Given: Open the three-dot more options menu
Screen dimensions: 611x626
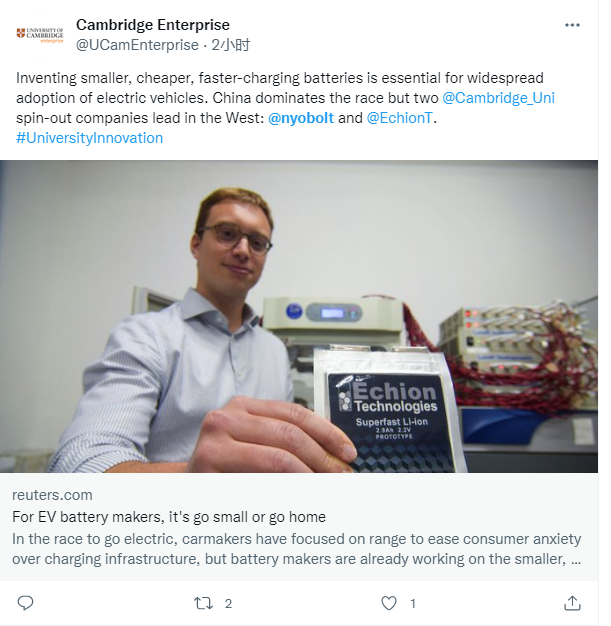Looking at the screenshot, I should click(x=572, y=25).
